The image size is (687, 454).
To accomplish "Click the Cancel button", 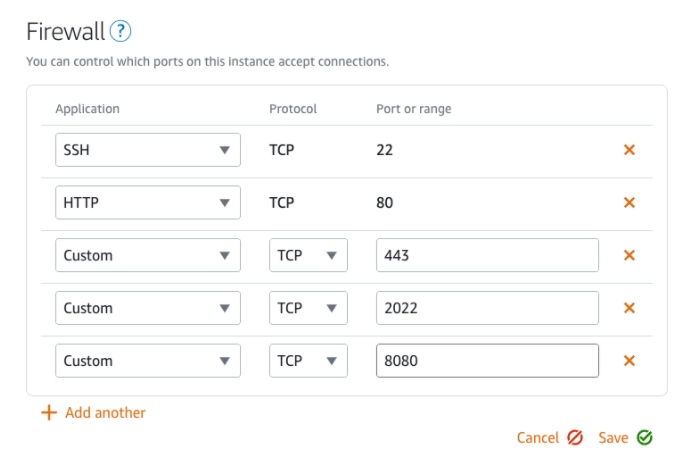I will (538, 438).
